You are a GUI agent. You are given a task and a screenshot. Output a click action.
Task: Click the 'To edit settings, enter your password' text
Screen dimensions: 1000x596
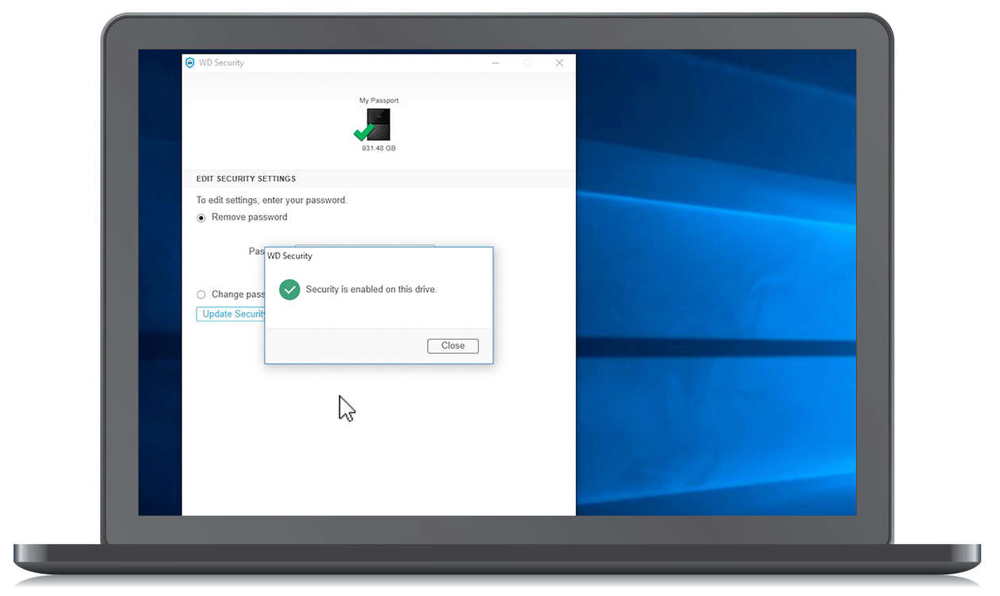tap(272, 200)
